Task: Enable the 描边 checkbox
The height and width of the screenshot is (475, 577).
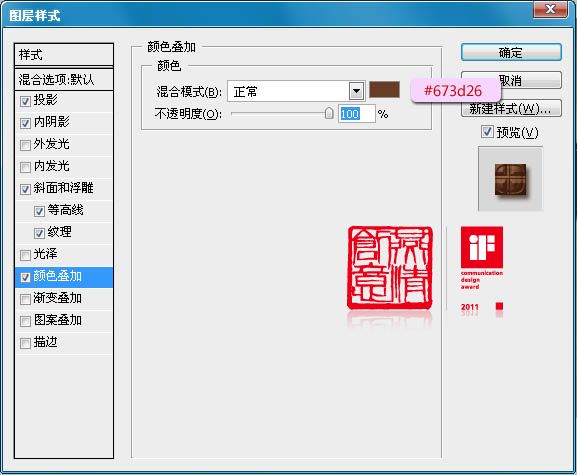Action: [x=25, y=343]
